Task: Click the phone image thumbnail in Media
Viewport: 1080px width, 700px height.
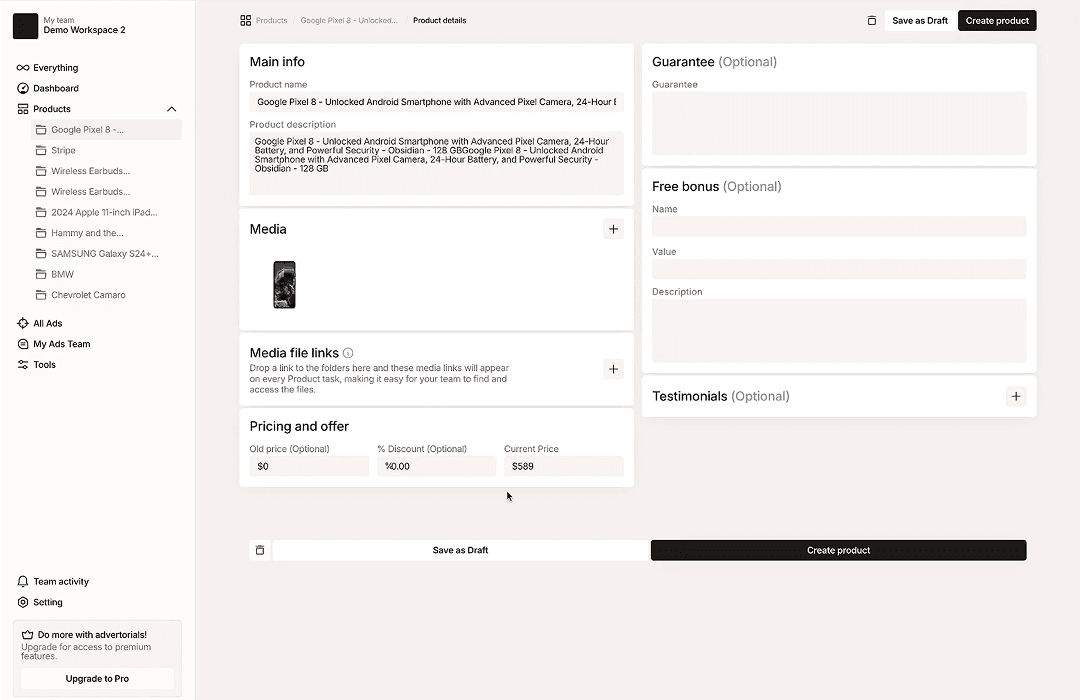Action: [x=284, y=284]
